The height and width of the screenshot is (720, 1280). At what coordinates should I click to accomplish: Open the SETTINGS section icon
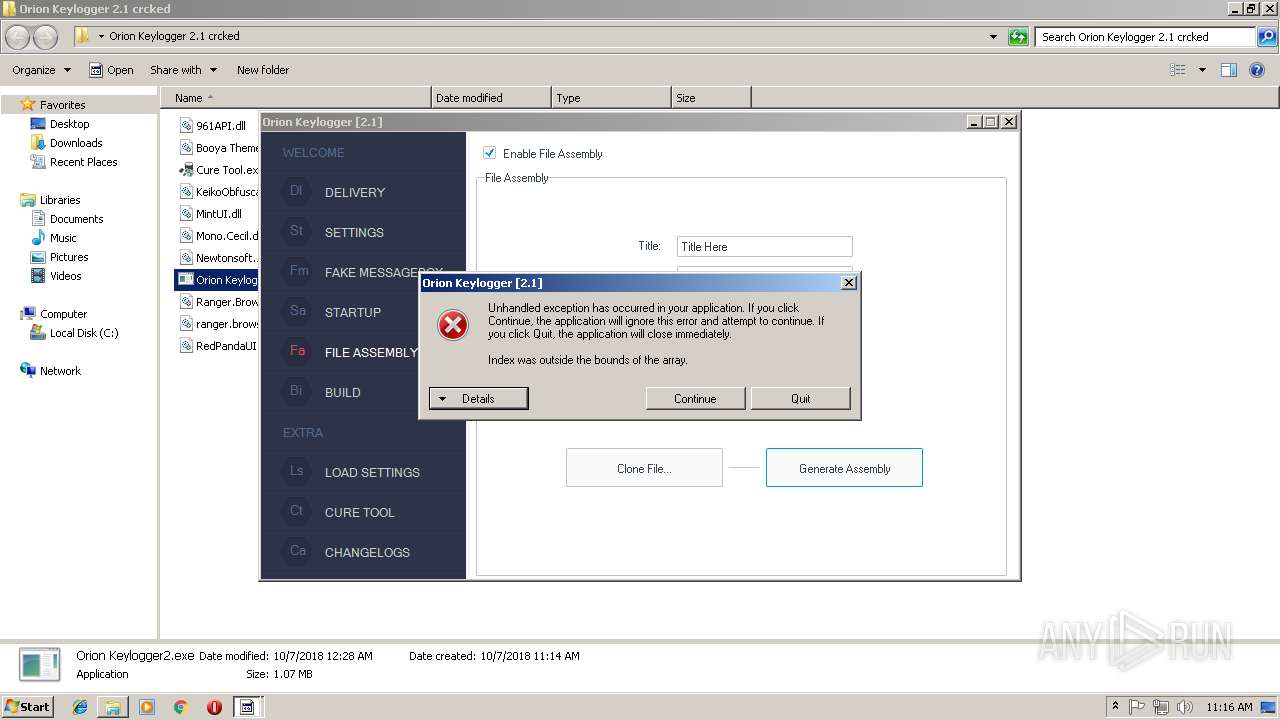coord(296,231)
